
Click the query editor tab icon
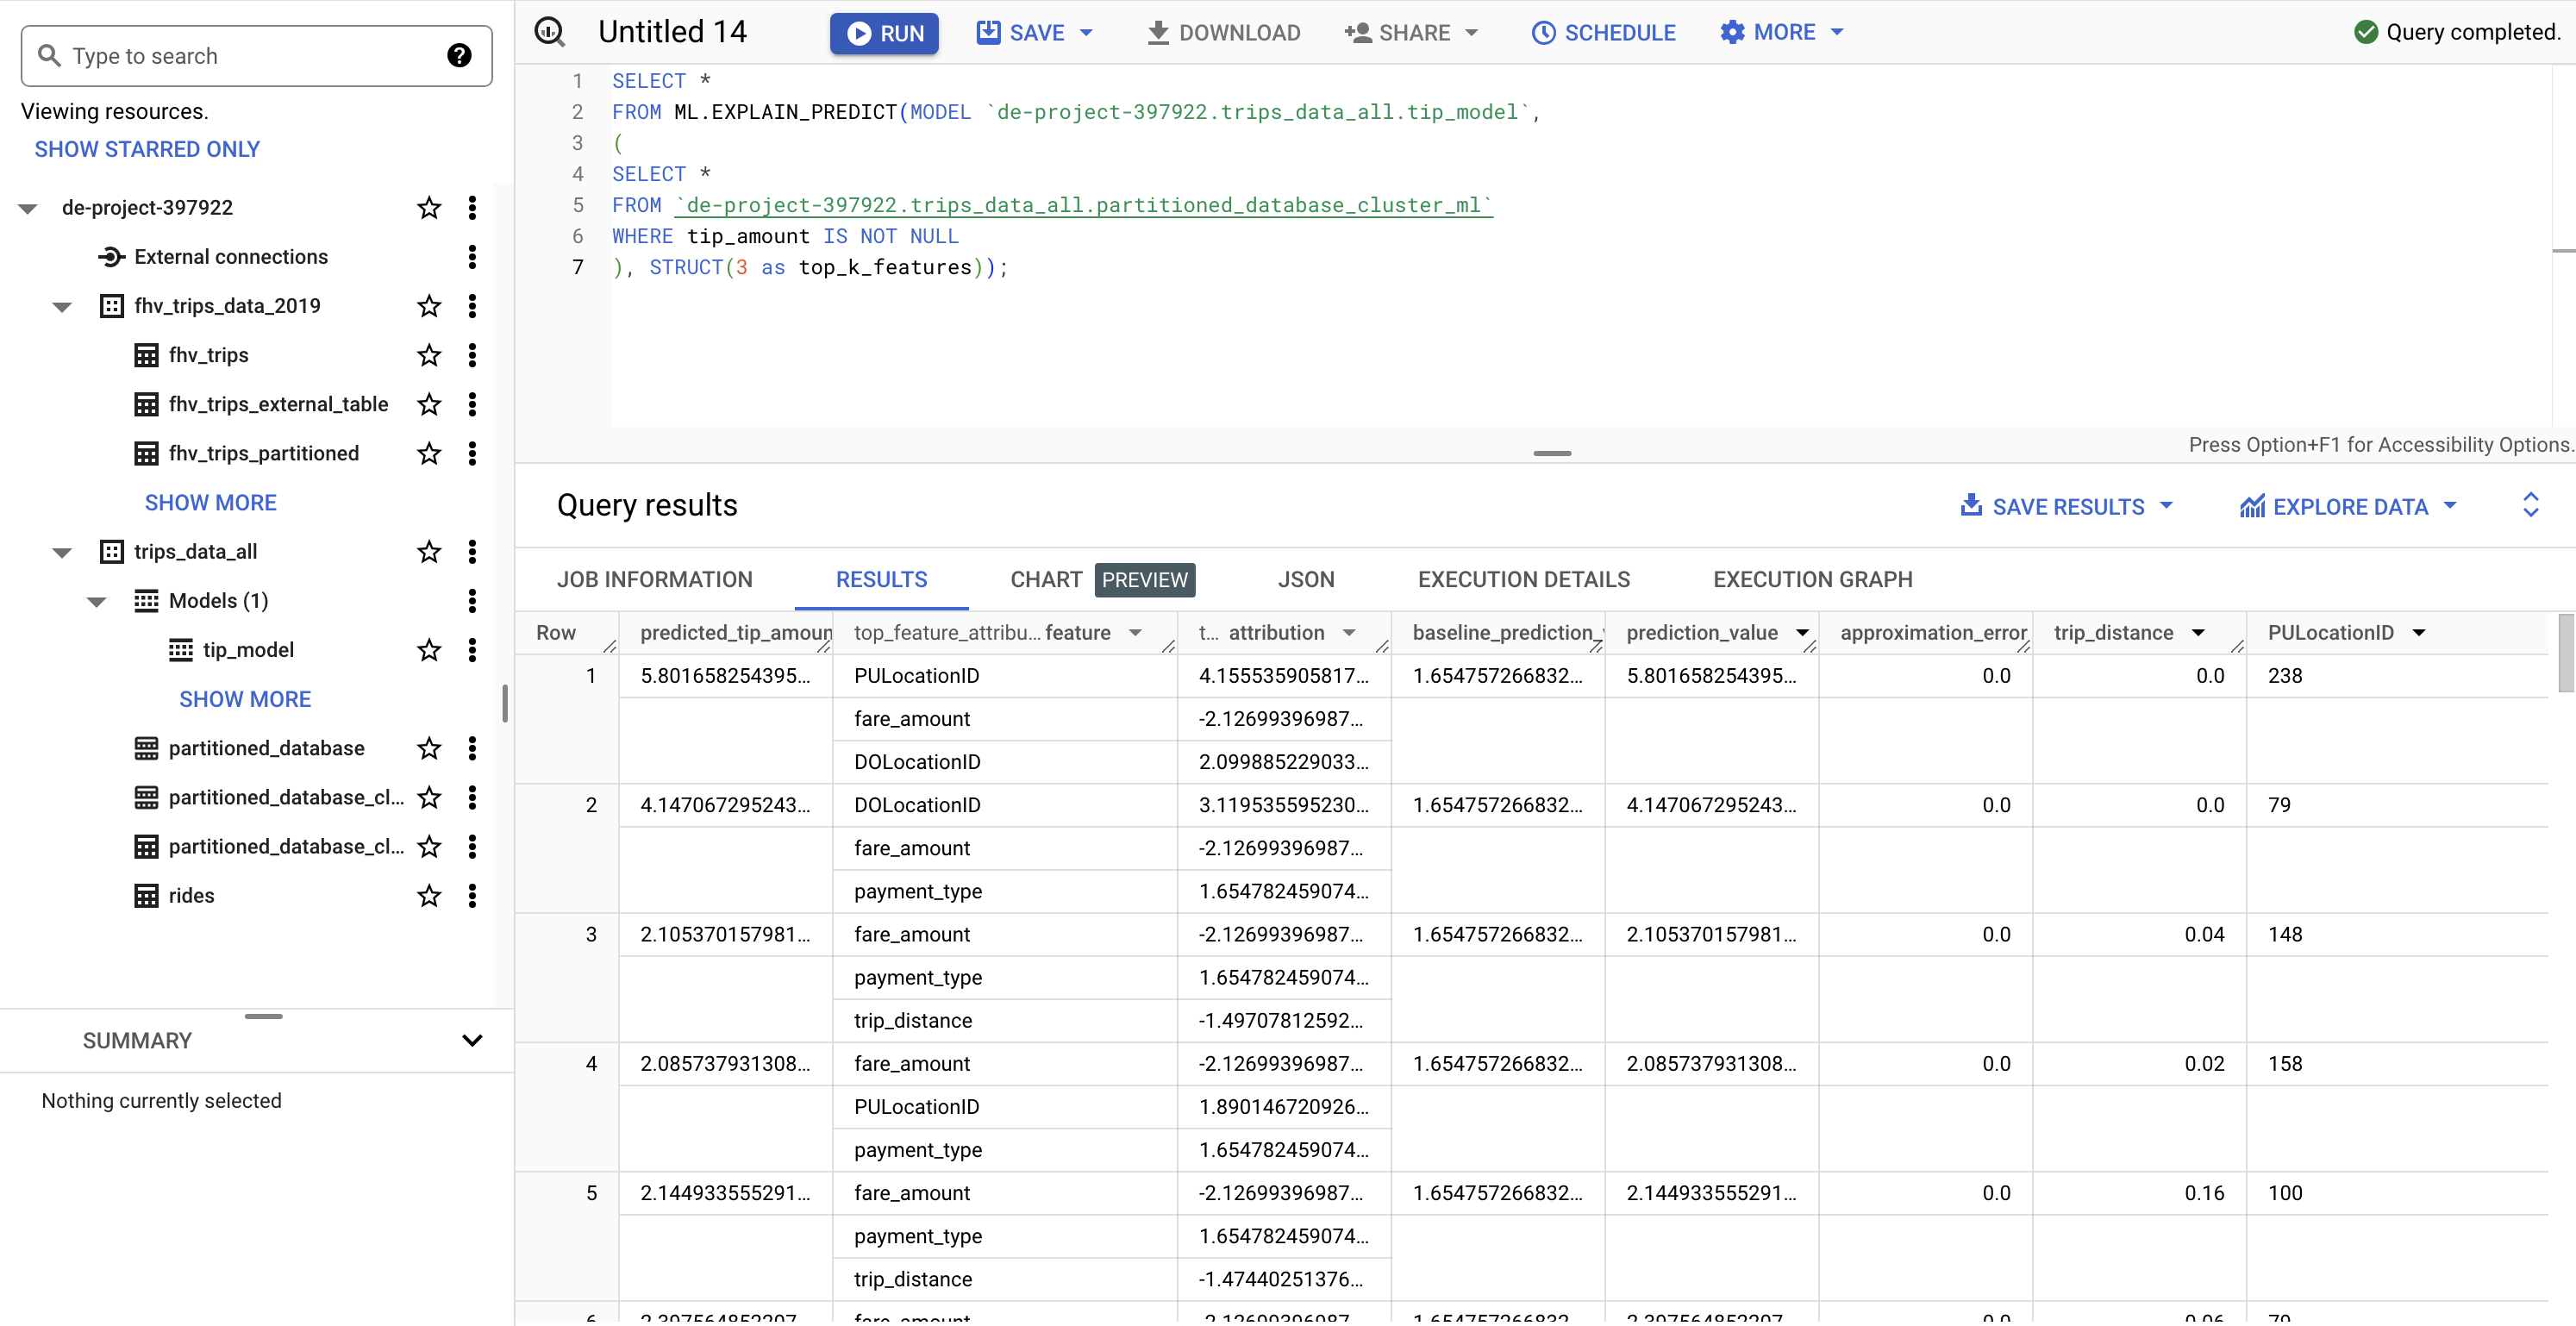coord(550,32)
